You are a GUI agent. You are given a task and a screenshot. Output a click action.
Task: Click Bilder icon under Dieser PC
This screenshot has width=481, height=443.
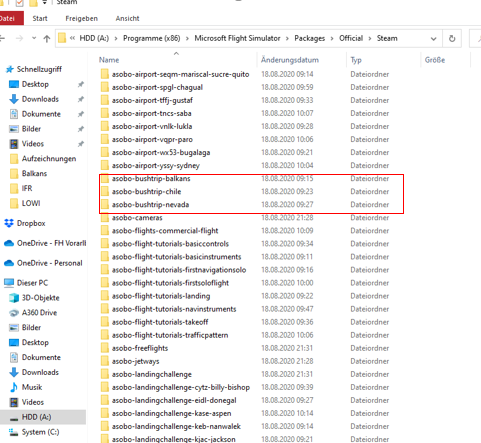[x=14, y=328]
